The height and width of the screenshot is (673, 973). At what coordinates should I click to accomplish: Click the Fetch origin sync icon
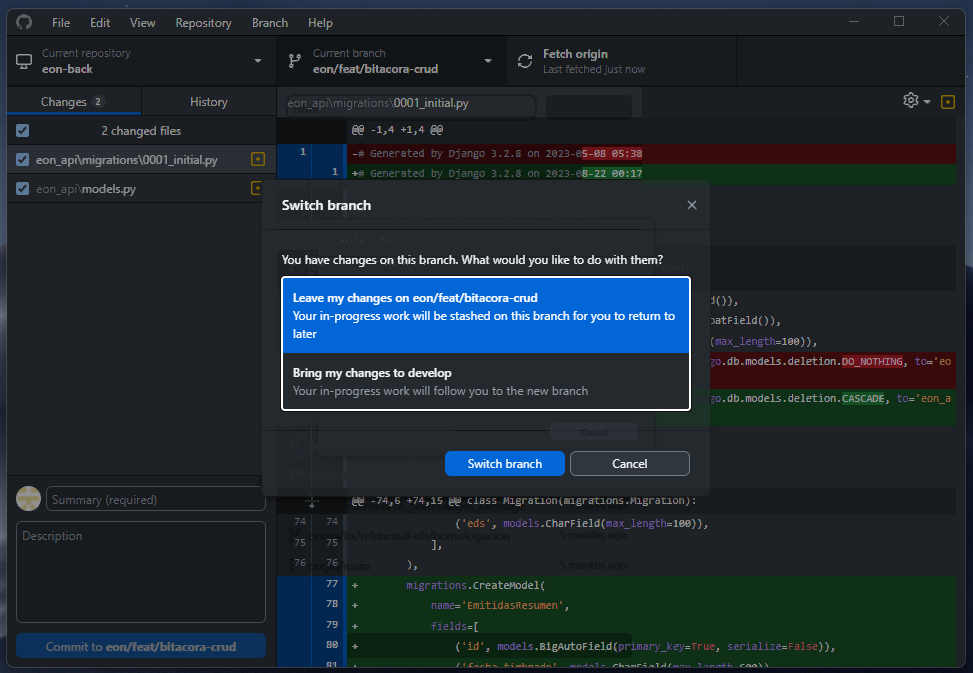point(524,61)
